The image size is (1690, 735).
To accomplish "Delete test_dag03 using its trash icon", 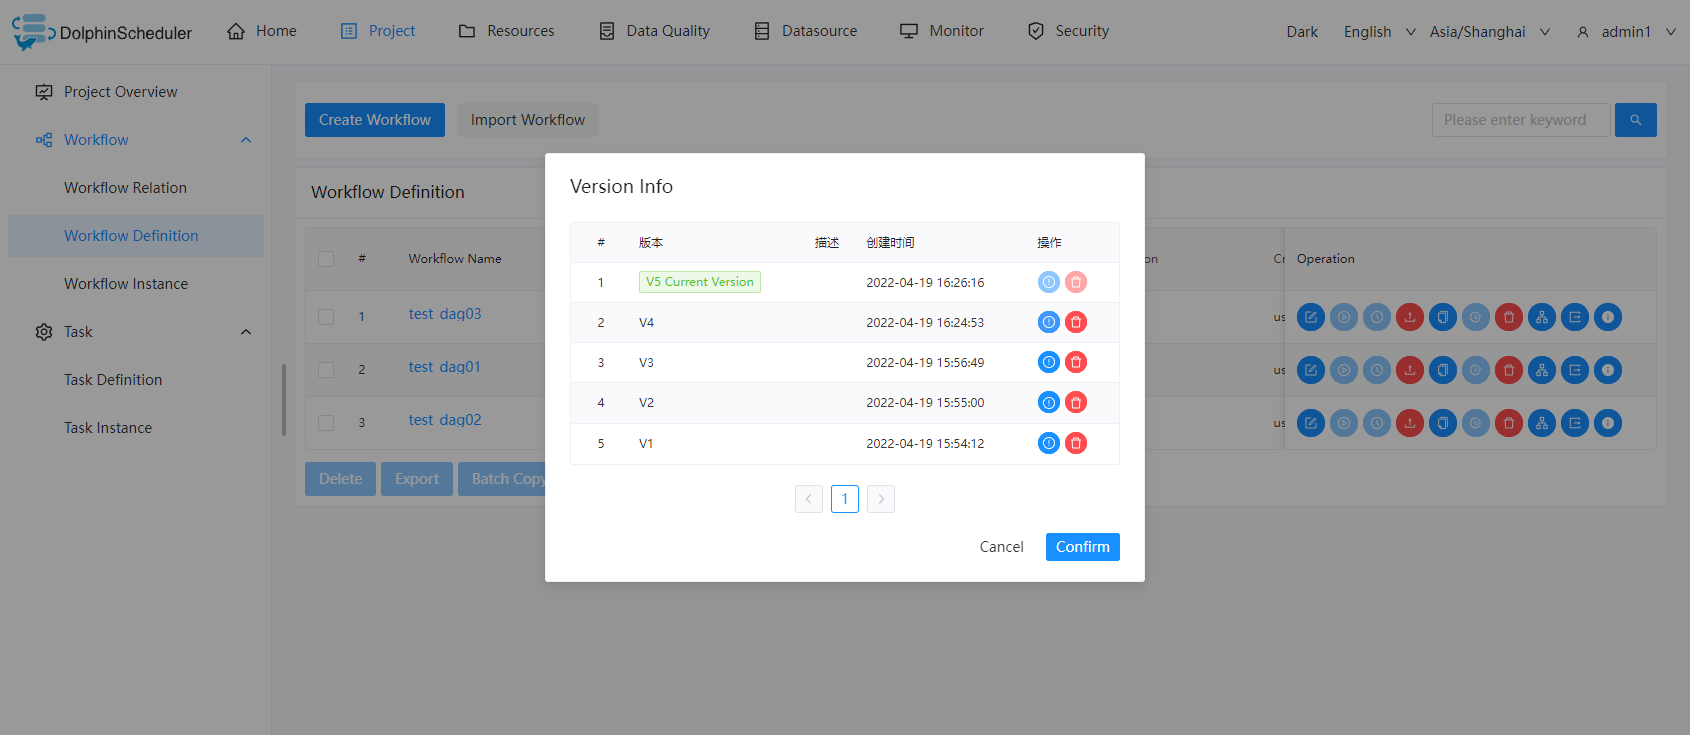I will coord(1509,317).
